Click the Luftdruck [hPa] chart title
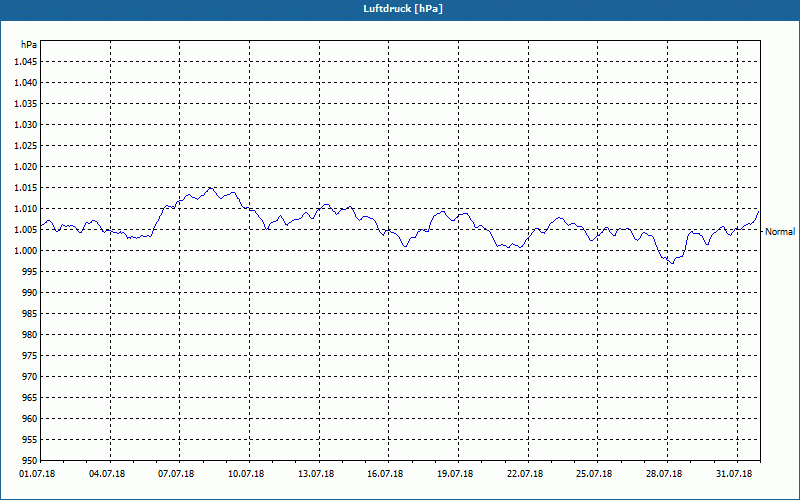This screenshot has width=800, height=500. (403, 9)
